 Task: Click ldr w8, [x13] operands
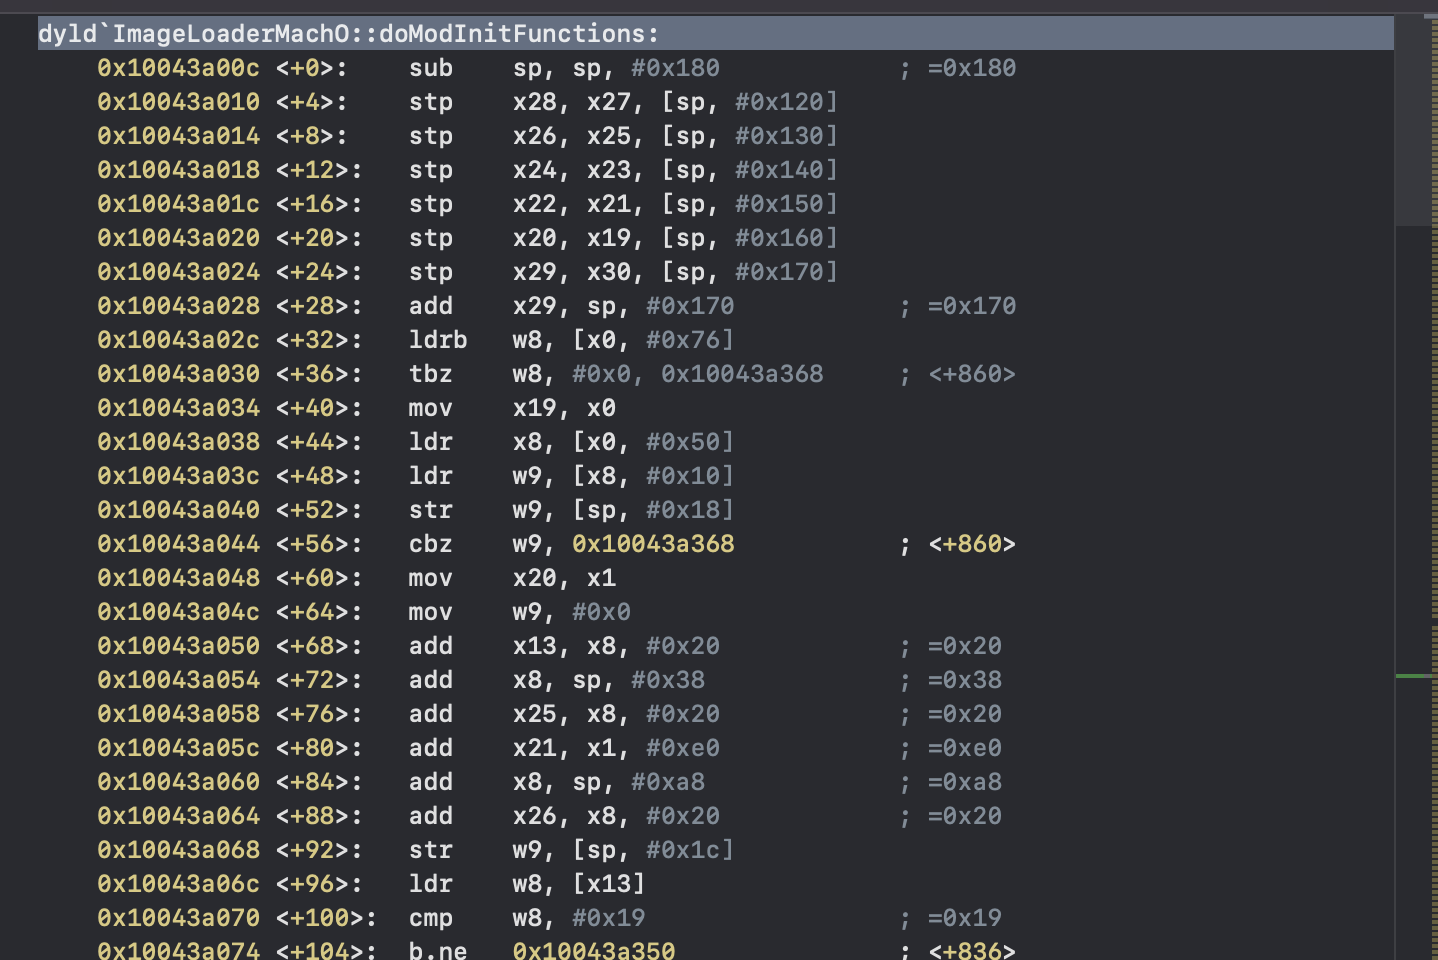(579, 884)
